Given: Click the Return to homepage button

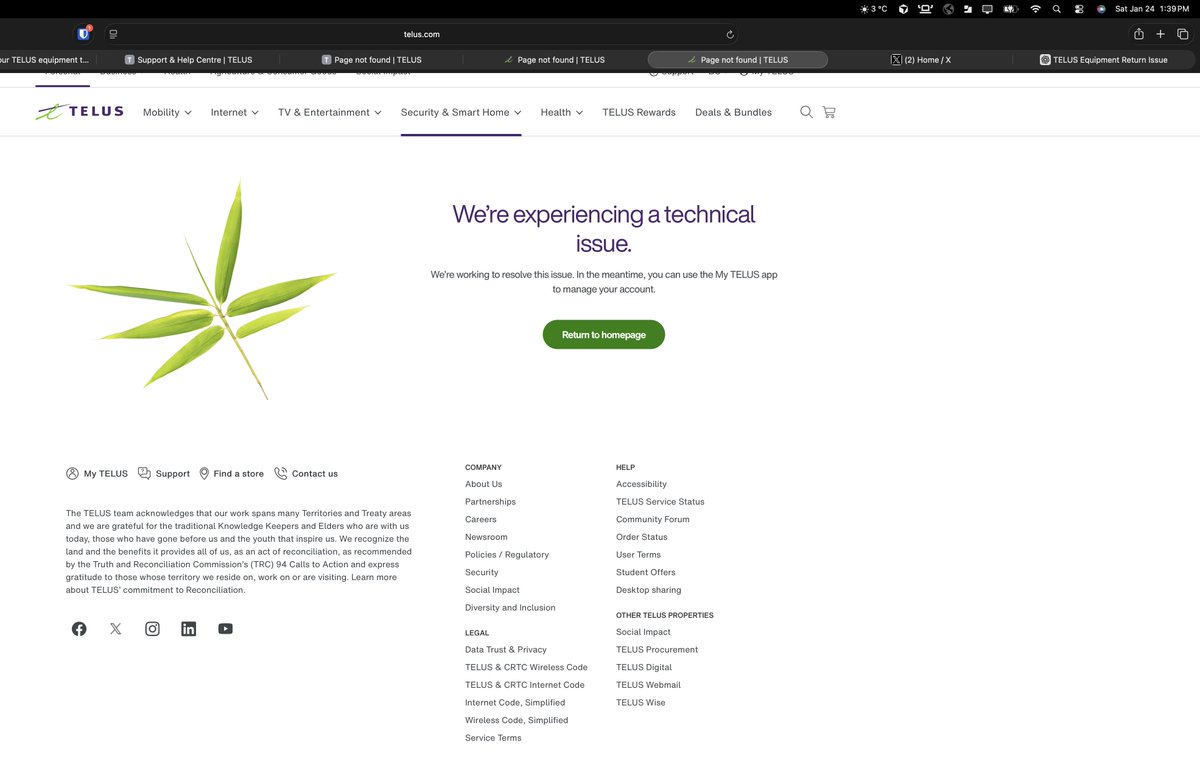Looking at the screenshot, I should click(x=604, y=335).
